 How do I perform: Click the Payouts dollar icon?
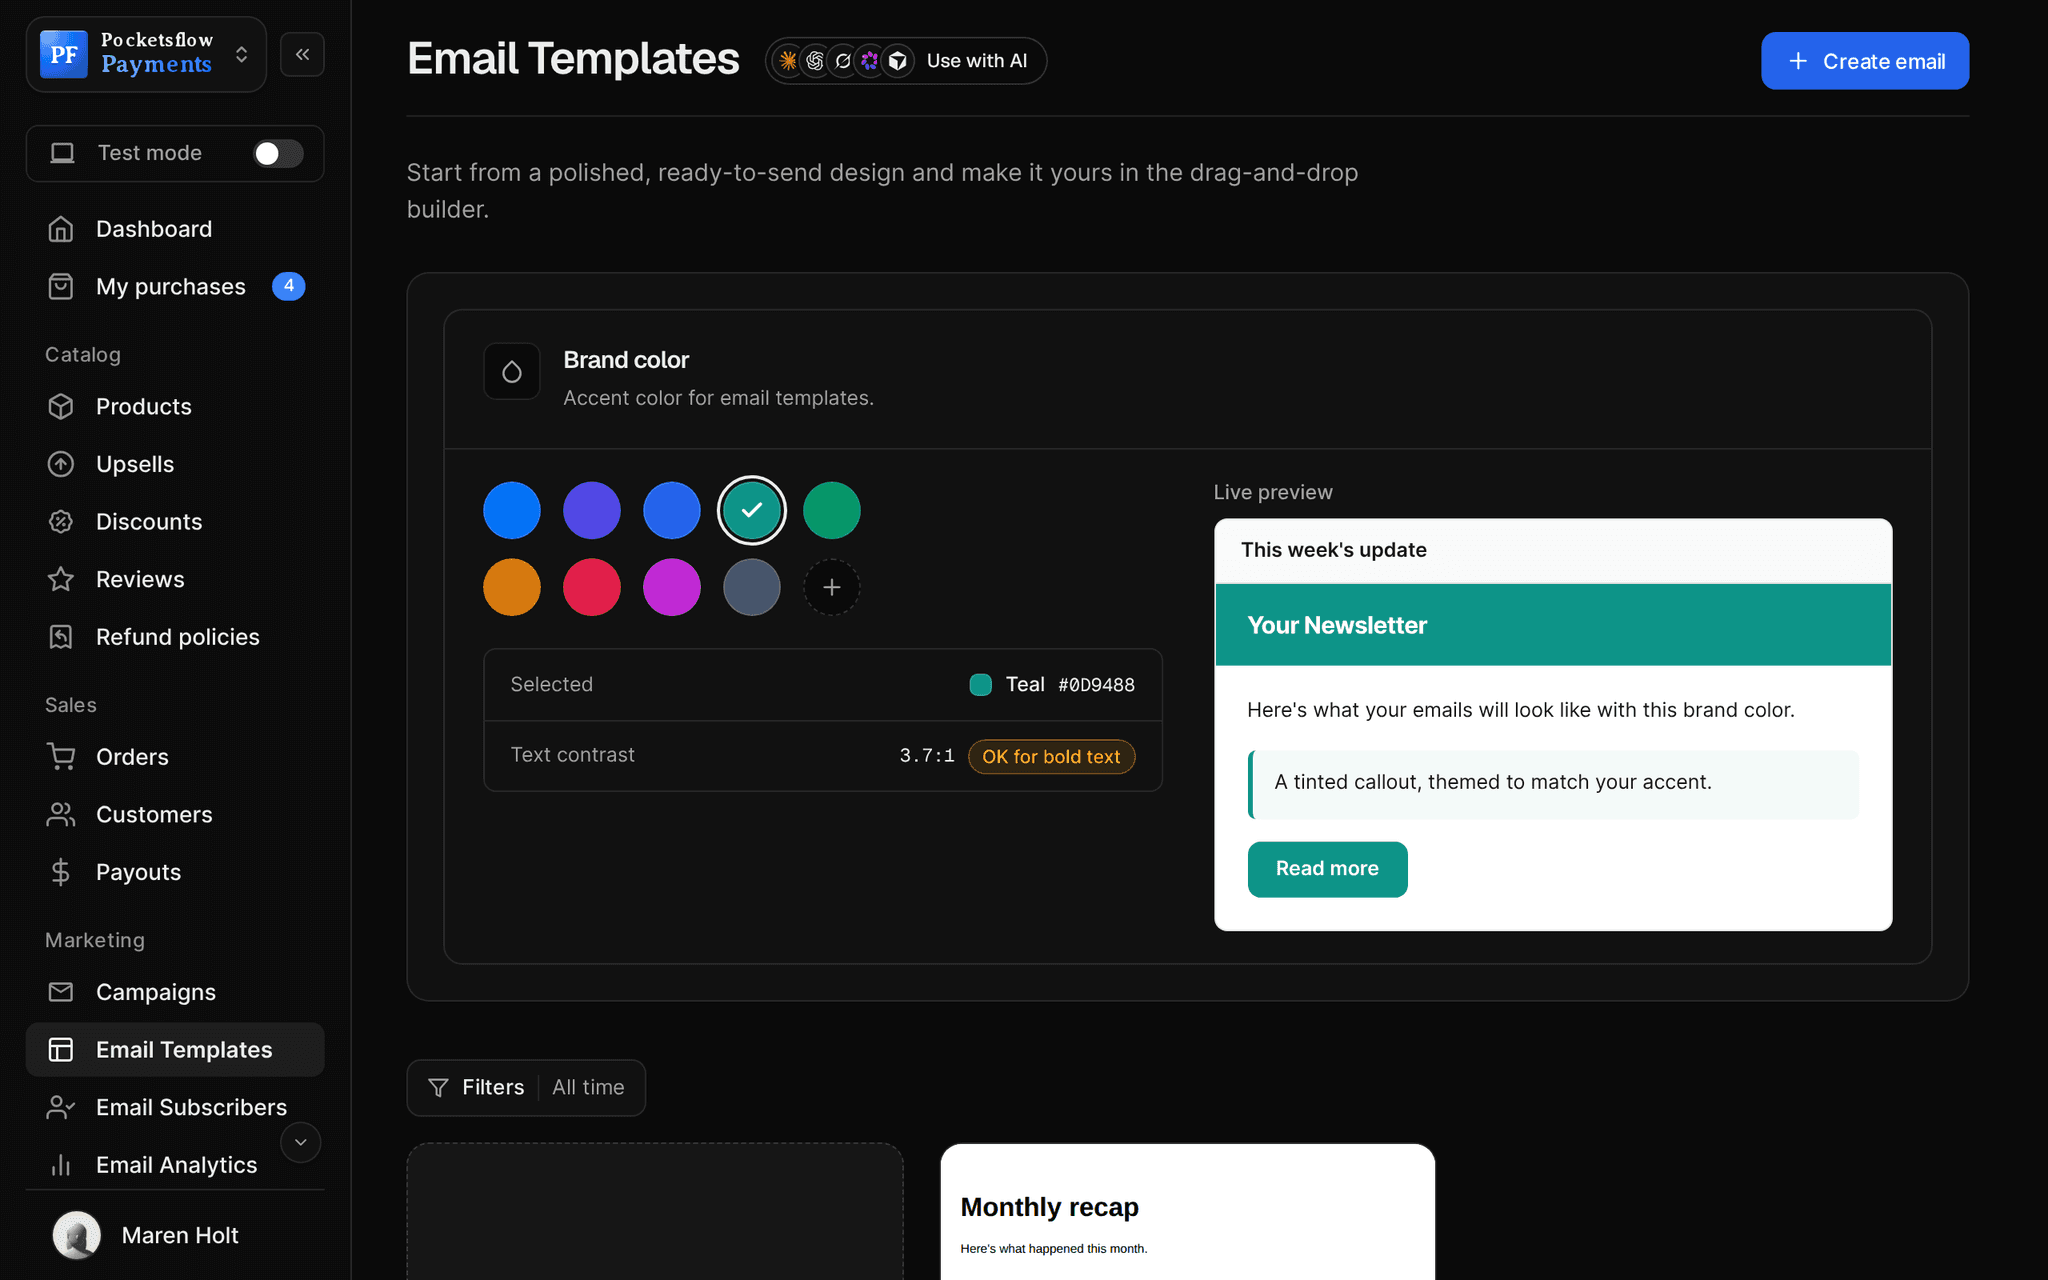[61, 872]
